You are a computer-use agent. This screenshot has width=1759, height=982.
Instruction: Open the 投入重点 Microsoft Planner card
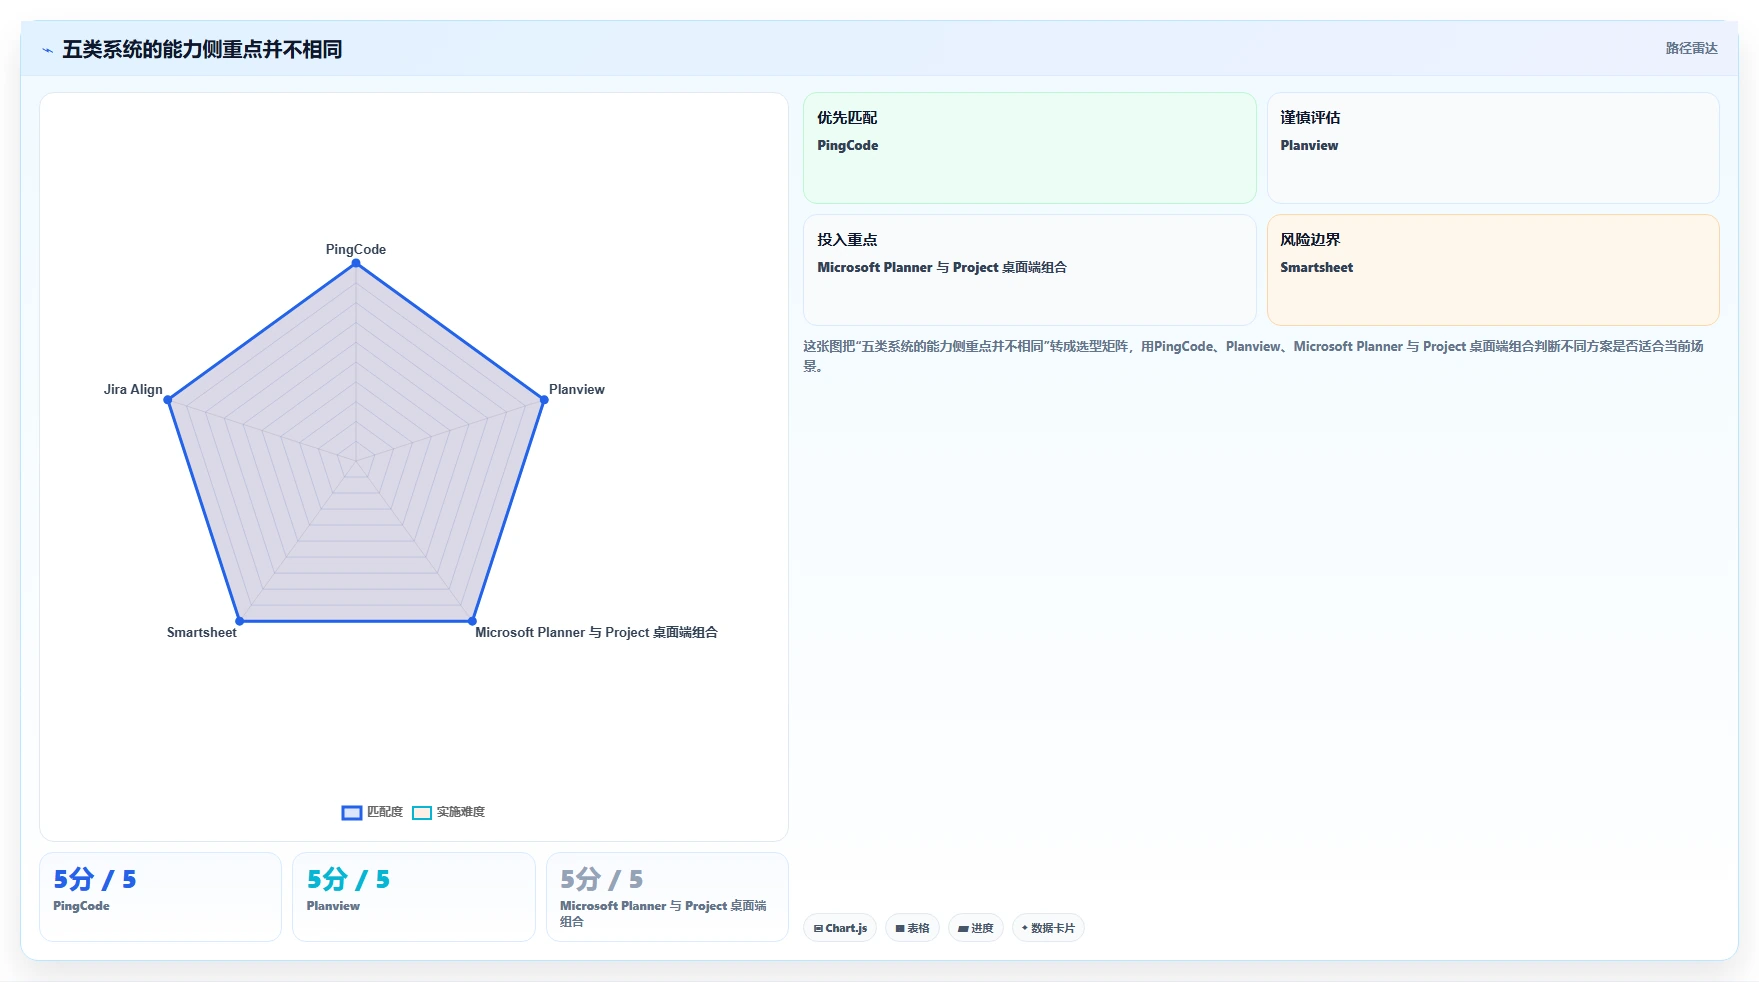click(x=1029, y=270)
